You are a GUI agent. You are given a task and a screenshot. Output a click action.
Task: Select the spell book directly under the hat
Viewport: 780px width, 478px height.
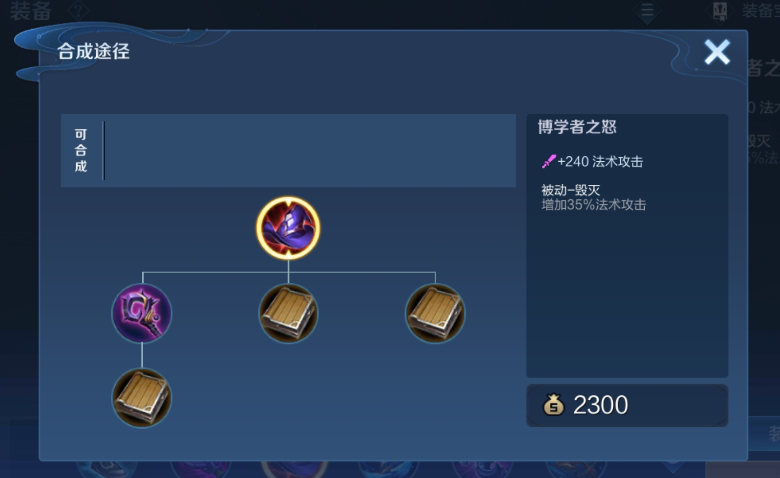click(x=288, y=313)
